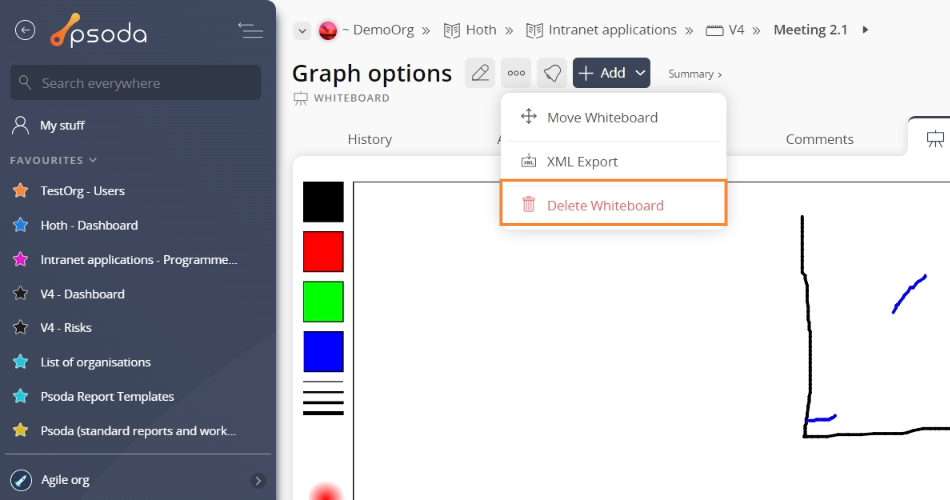950x500 pixels.
Task: Pick the blue color swatch
Action: (323, 351)
